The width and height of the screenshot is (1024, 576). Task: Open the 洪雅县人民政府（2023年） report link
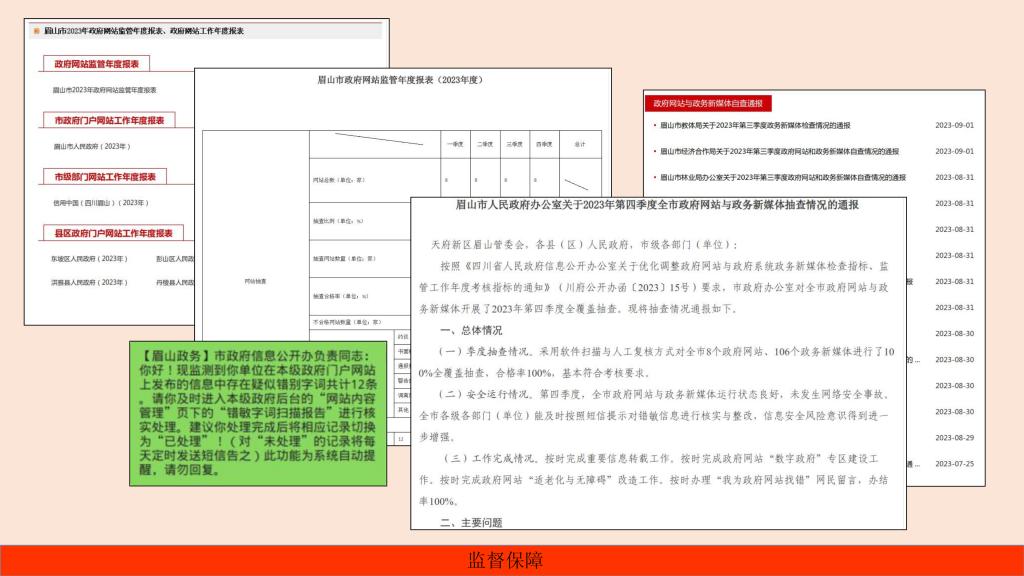click(89, 283)
